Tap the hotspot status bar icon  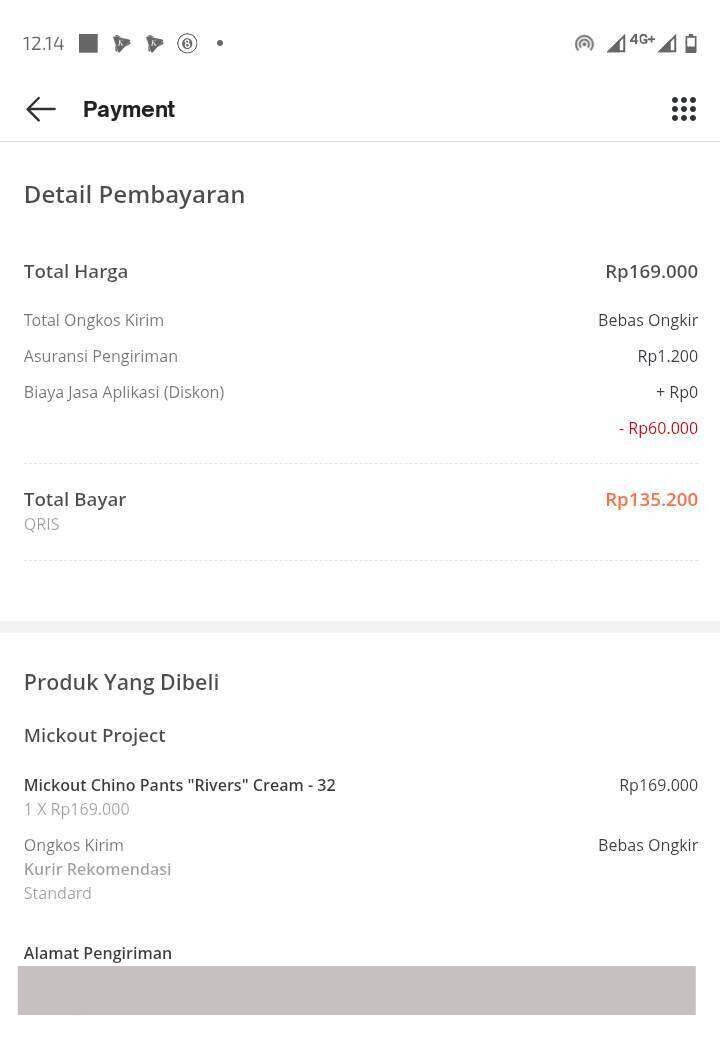point(584,43)
